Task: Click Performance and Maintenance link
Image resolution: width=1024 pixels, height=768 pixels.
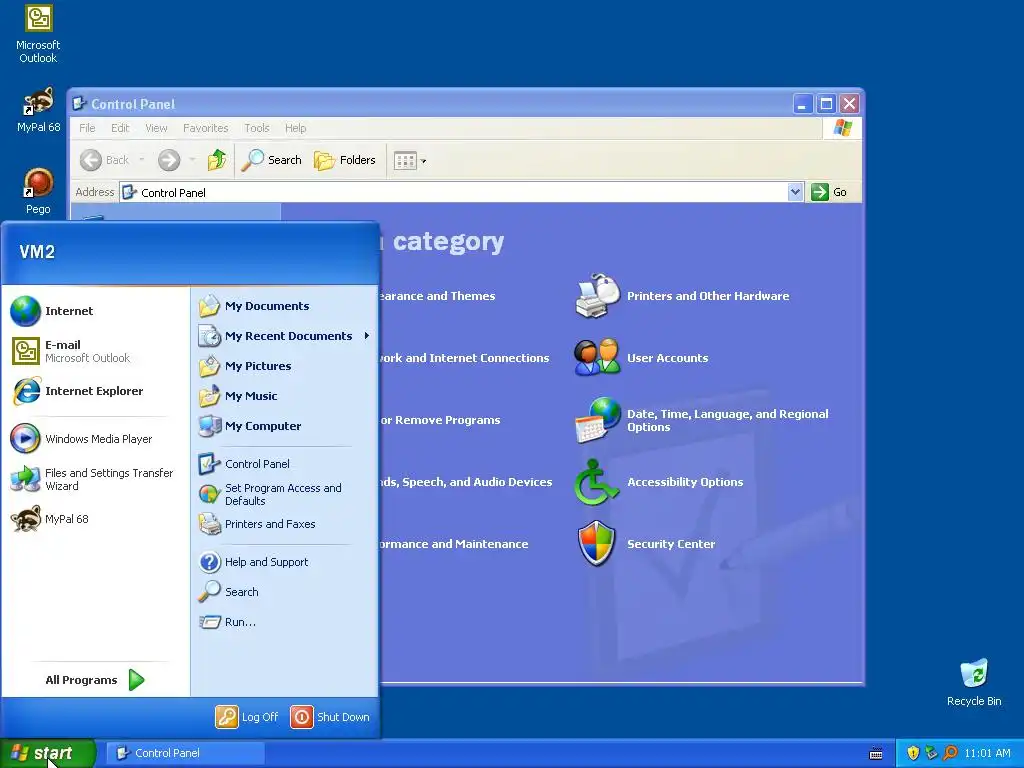Action: 455,544
